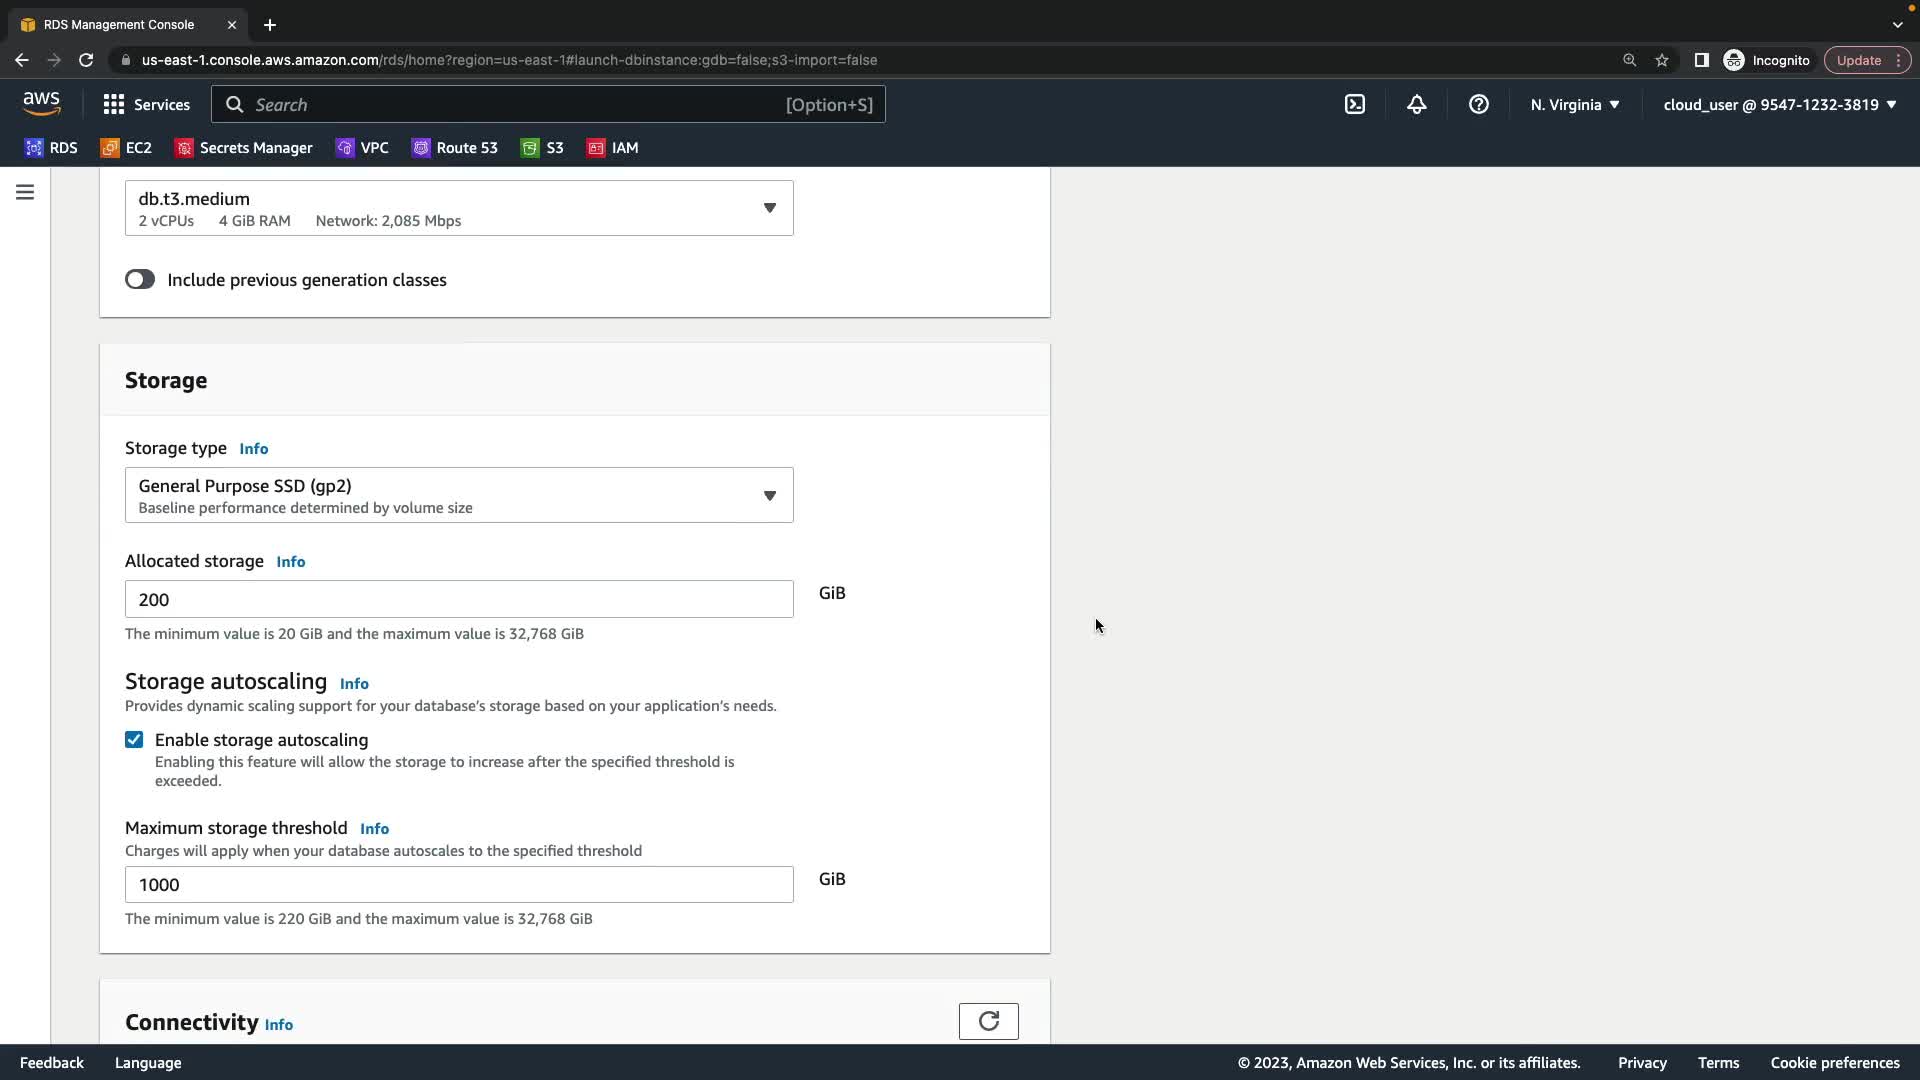Open the N. Virginia region selector
The width and height of the screenshot is (1920, 1080).
[x=1574, y=104]
